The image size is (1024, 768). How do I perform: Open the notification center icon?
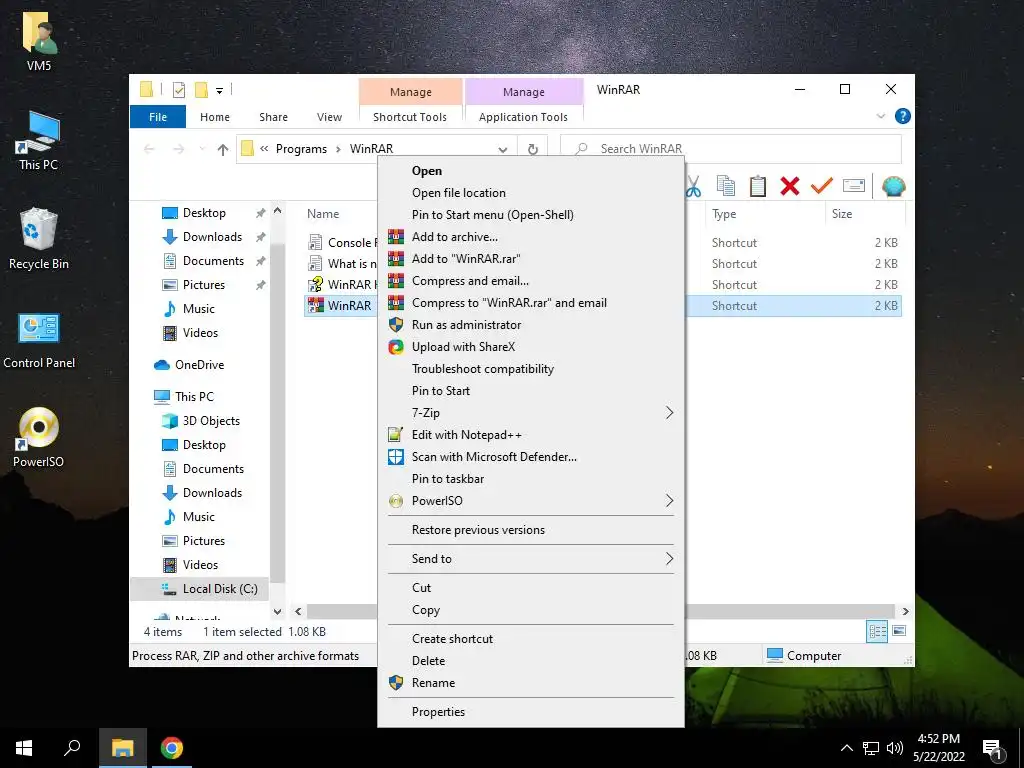pos(993,749)
